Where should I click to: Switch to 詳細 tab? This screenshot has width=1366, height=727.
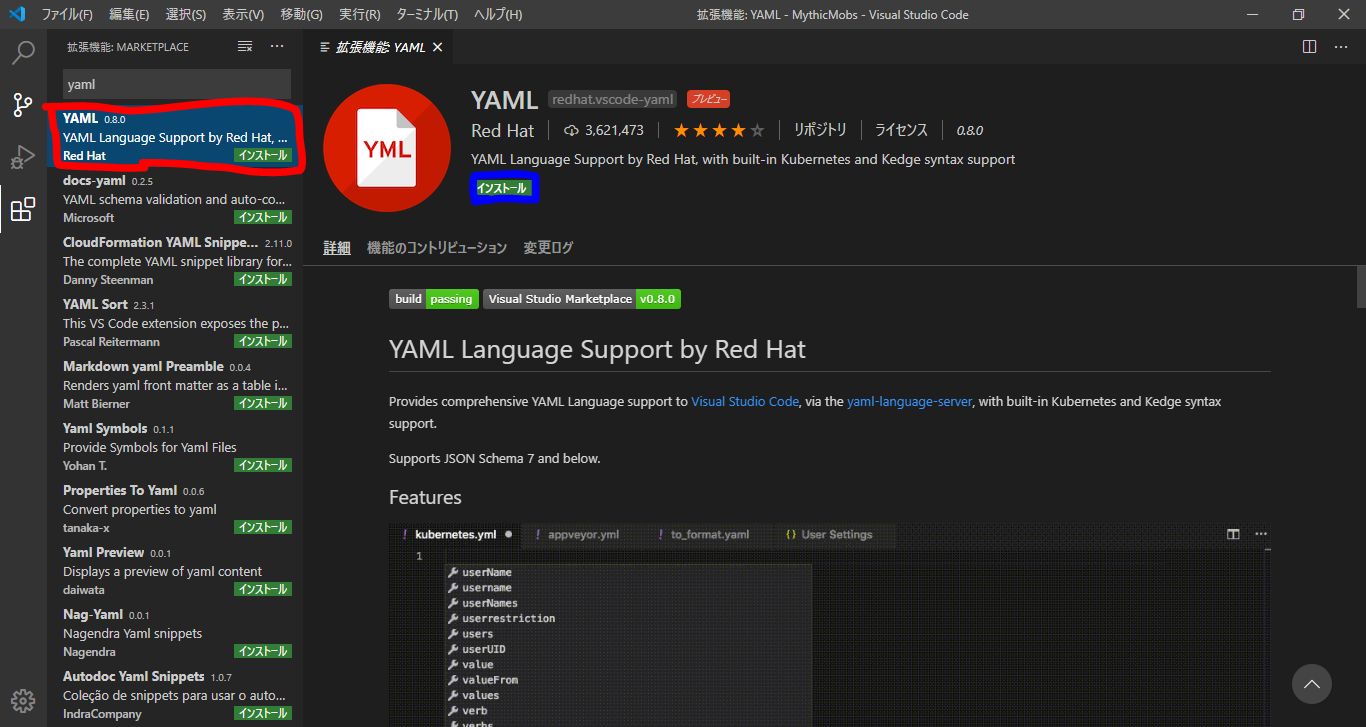(336, 247)
